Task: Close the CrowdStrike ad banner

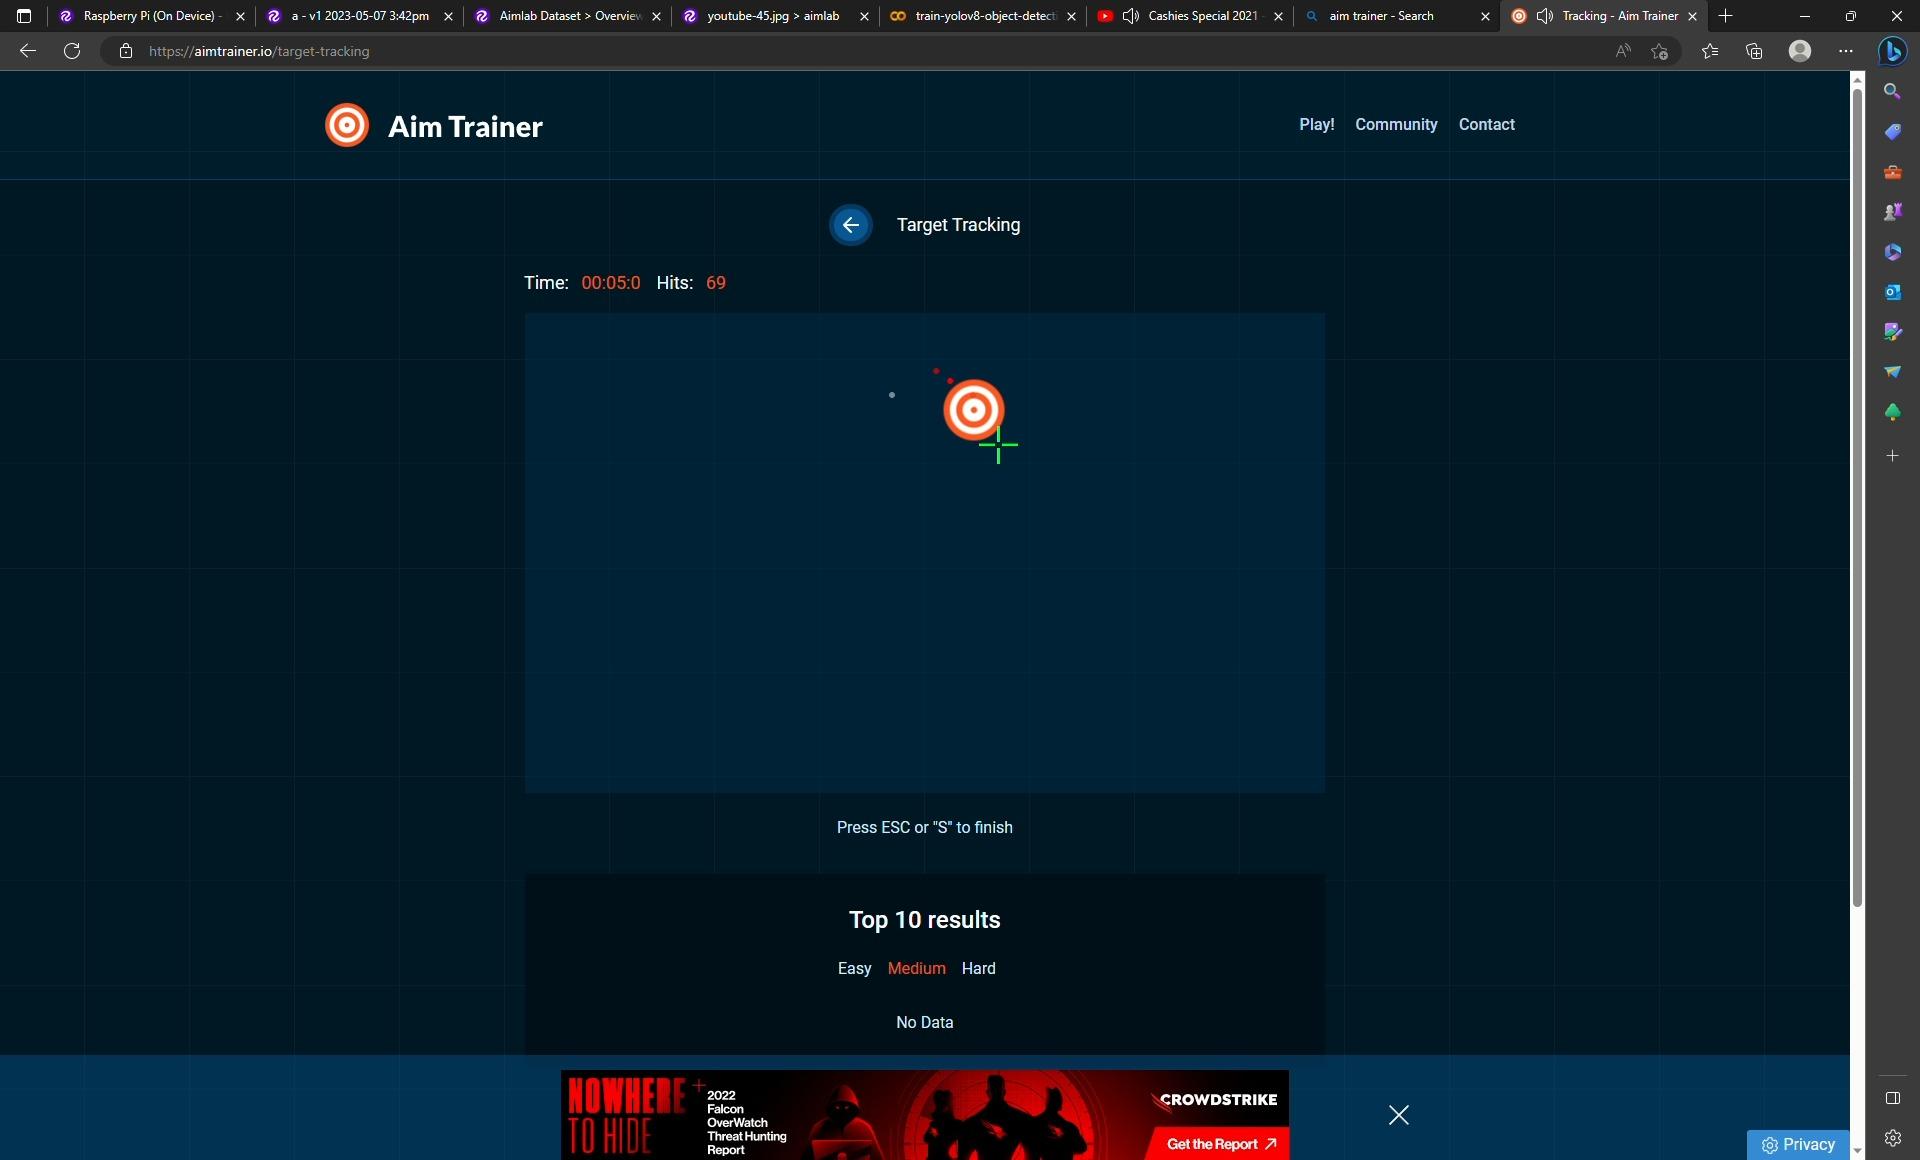Action: click(1398, 1115)
